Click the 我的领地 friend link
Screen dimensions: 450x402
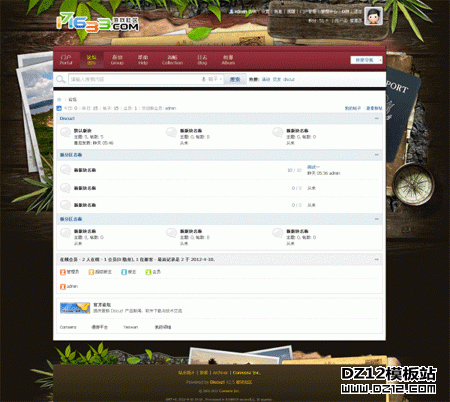[163, 327]
